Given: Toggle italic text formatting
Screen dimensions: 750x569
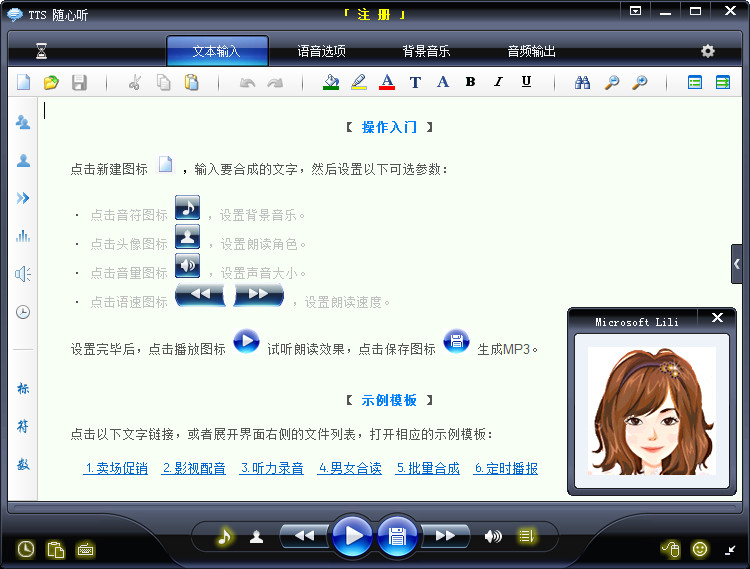Looking at the screenshot, I should pos(498,83).
